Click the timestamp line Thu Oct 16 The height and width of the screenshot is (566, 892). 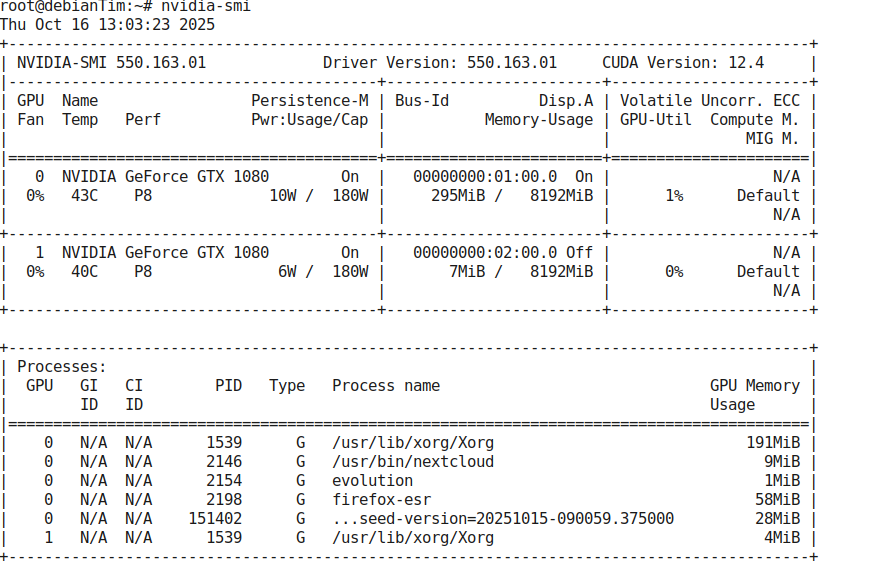(x=107, y=25)
